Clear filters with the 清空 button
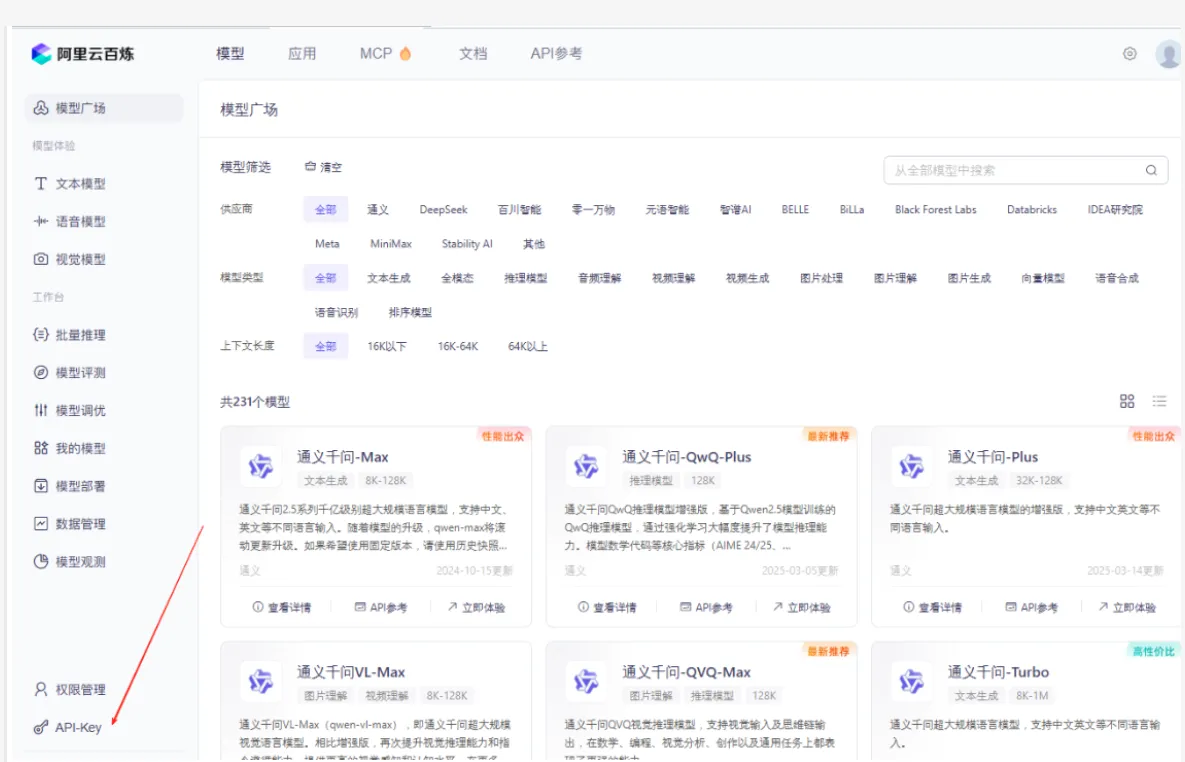 click(323, 167)
